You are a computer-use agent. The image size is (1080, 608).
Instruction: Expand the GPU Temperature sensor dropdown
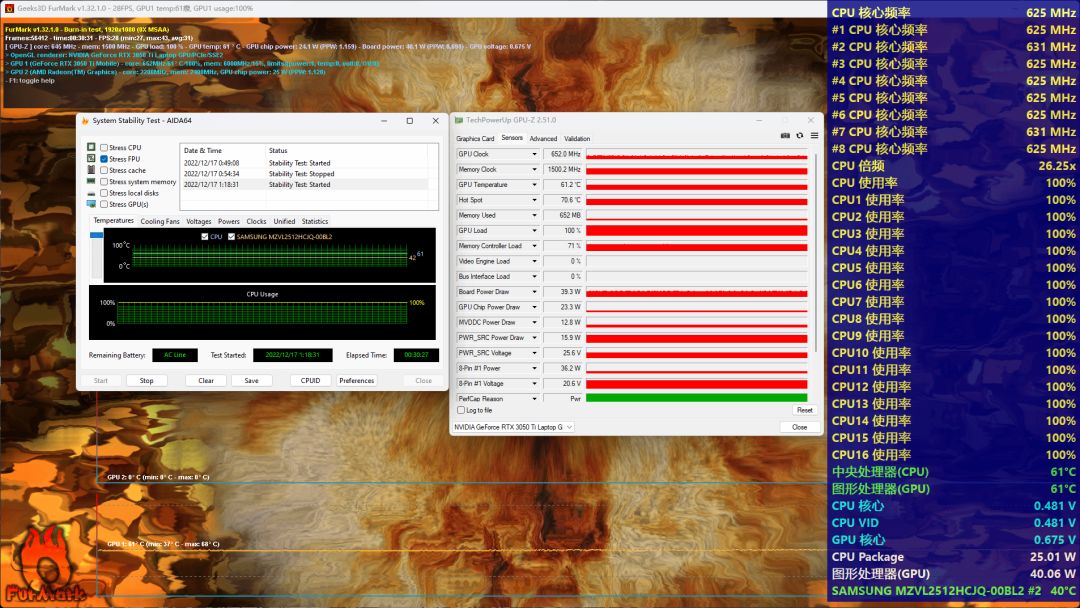tap(533, 185)
